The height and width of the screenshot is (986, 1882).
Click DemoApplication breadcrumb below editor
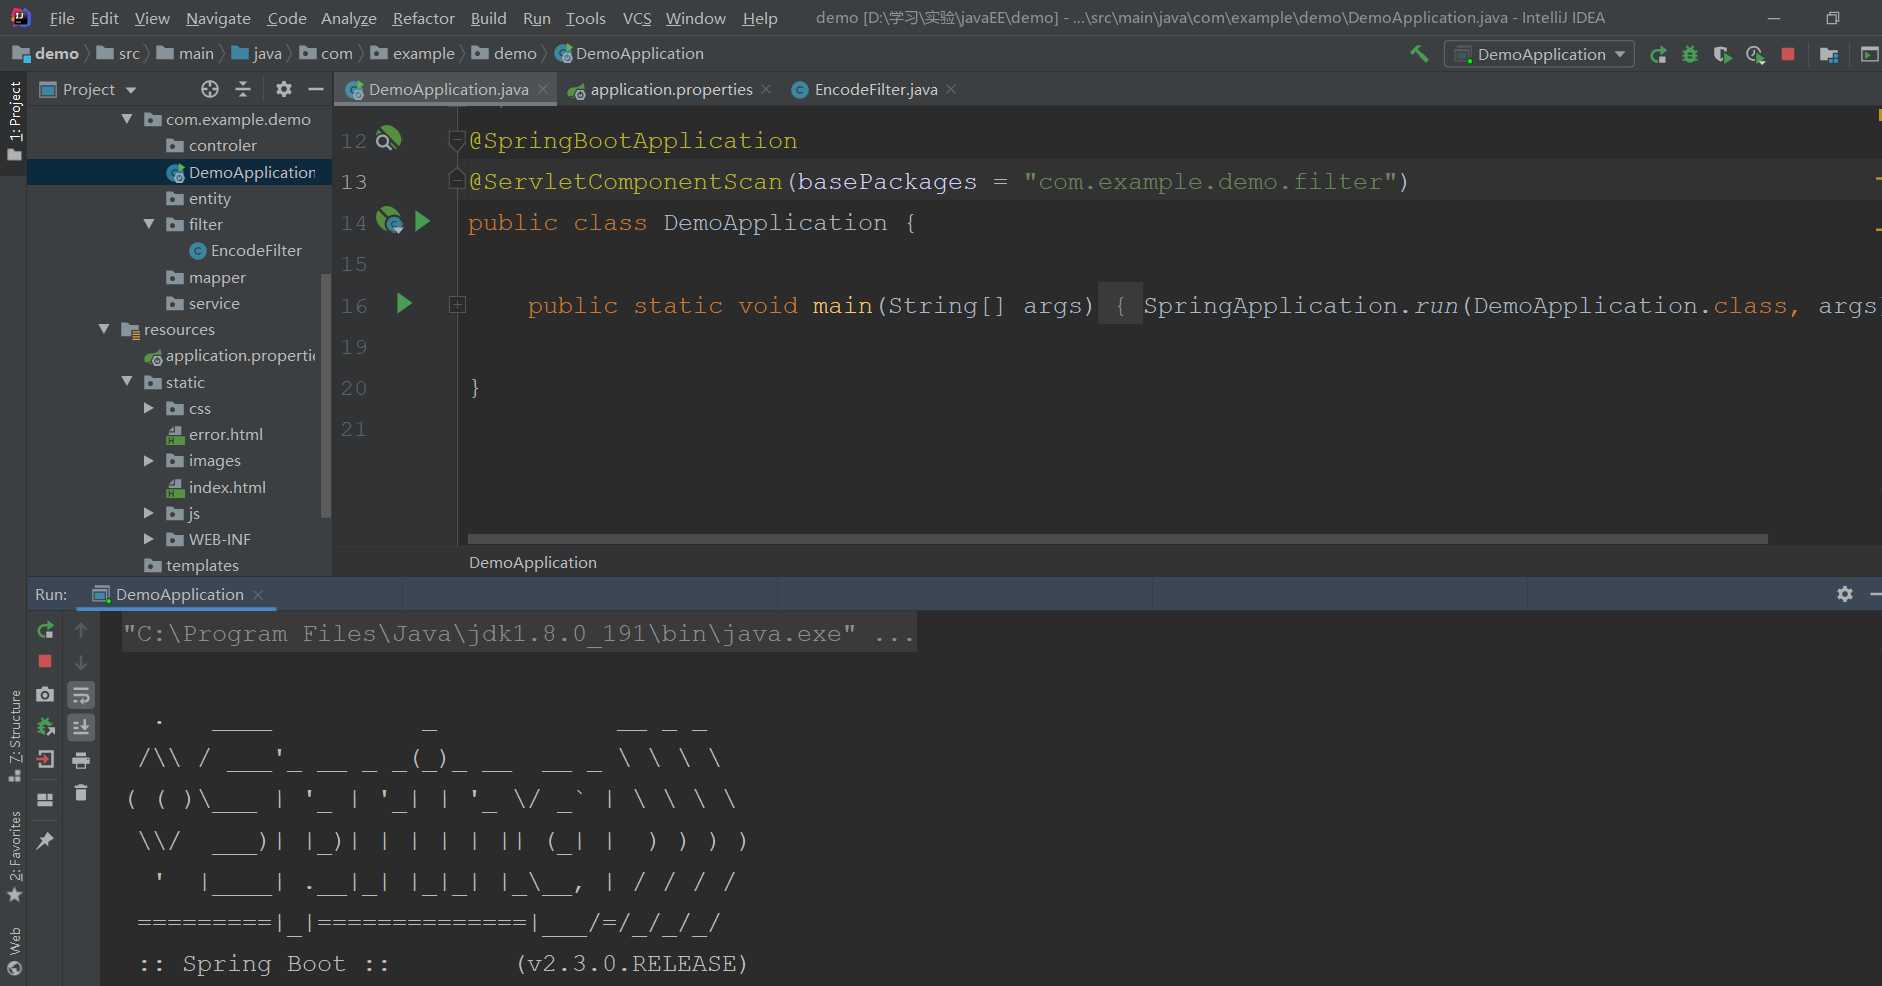pos(532,563)
